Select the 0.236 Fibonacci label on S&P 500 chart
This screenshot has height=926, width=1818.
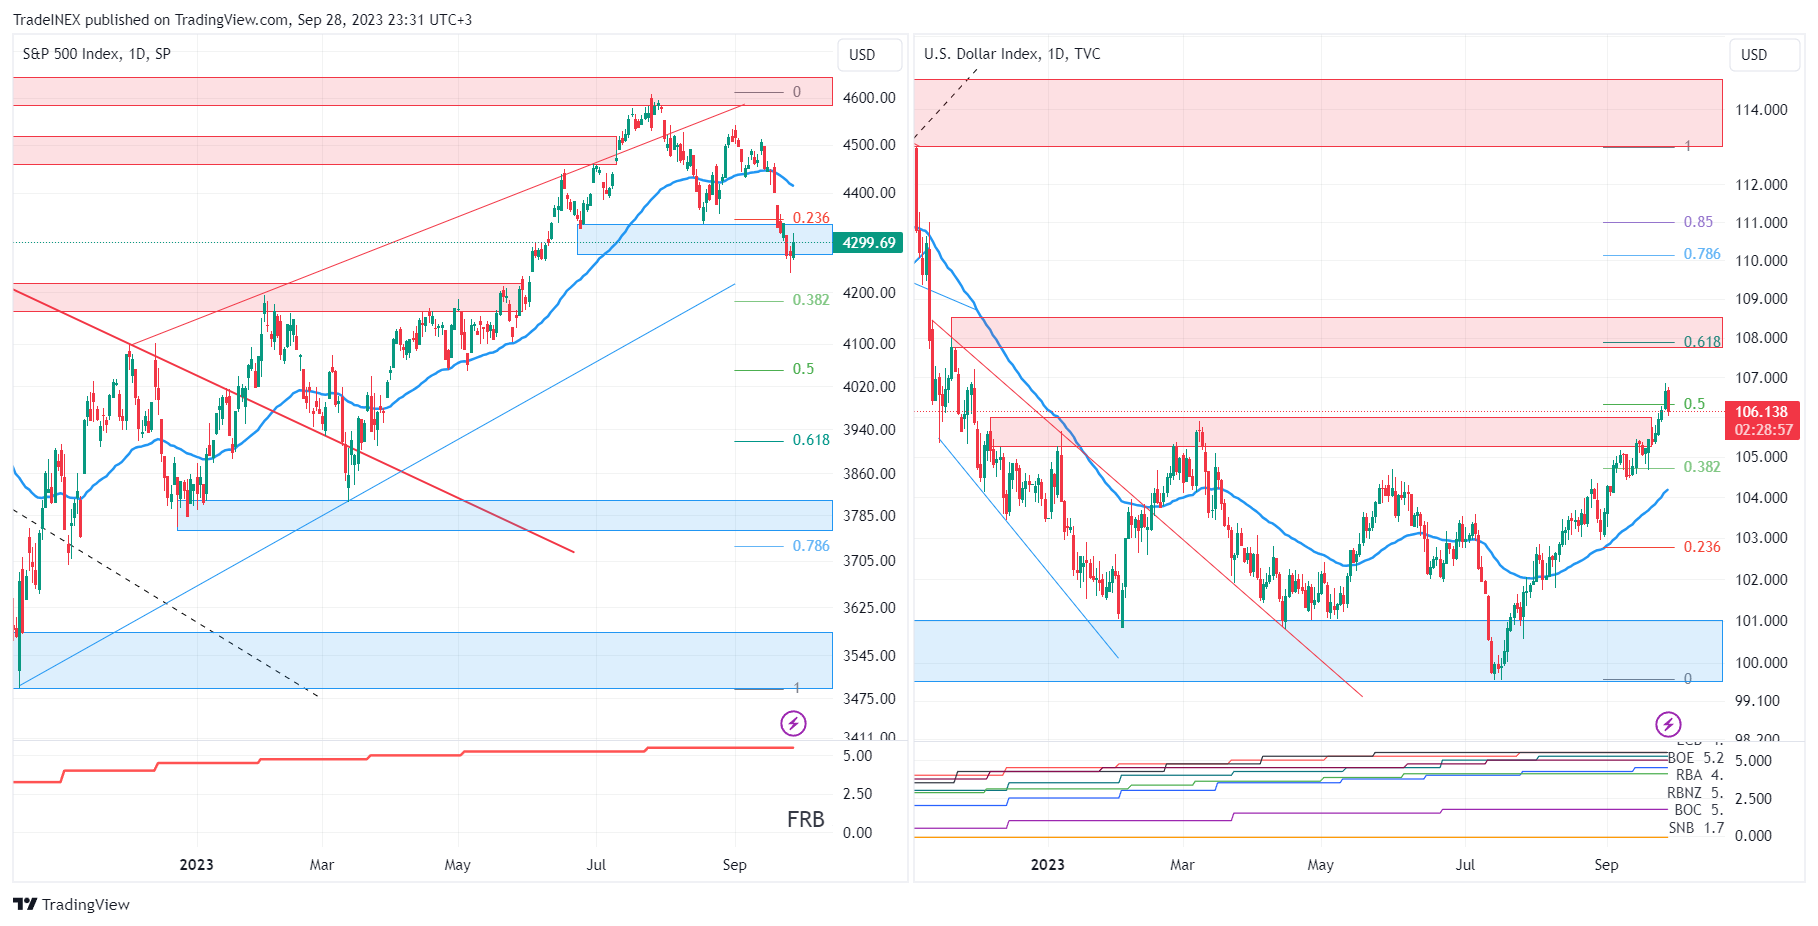811,218
